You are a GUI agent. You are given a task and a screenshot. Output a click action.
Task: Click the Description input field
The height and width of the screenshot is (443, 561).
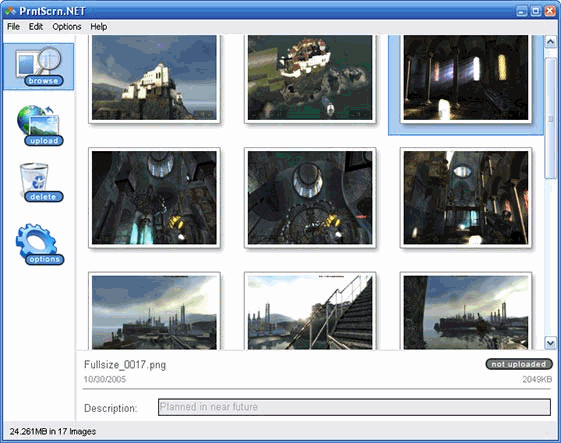pos(354,407)
